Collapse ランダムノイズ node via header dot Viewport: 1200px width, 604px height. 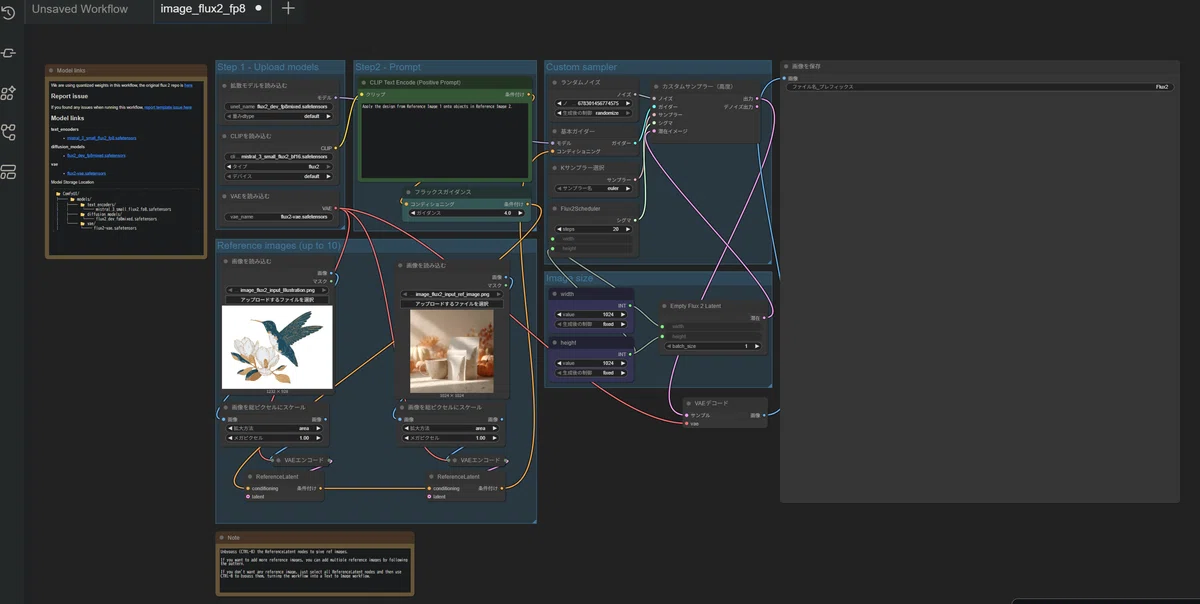point(554,82)
